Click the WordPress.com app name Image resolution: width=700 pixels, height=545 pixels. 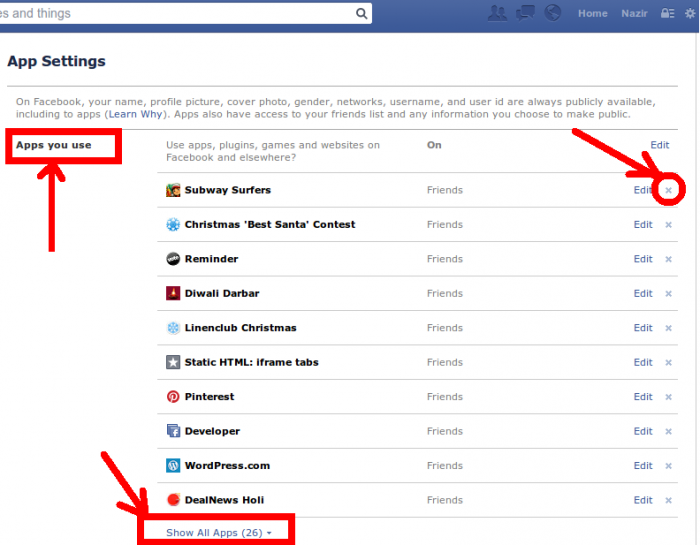click(x=227, y=466)
